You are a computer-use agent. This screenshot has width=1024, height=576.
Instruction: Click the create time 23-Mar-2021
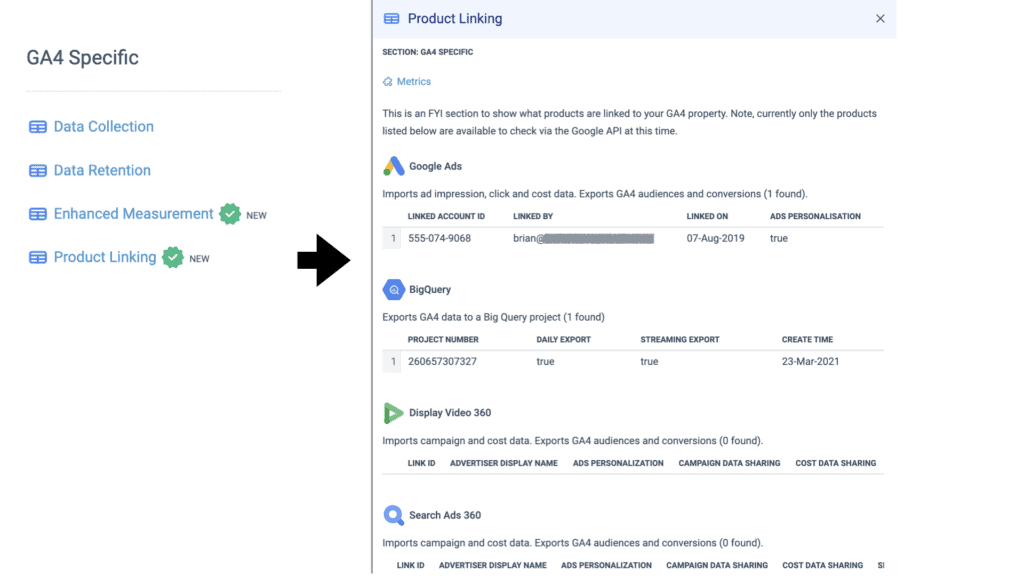[810, 361]
